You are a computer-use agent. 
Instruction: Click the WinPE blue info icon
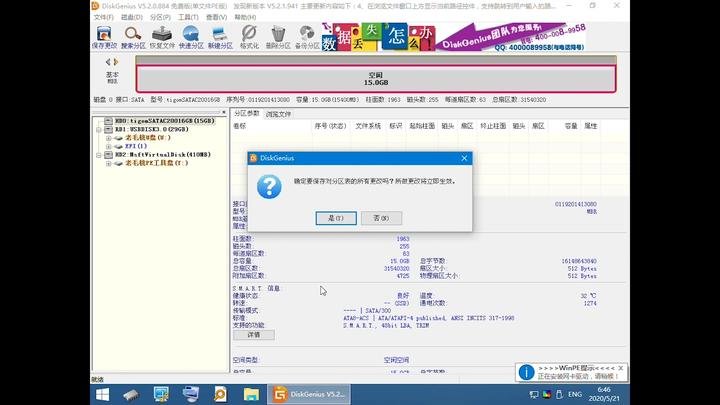tap(526, 372)
